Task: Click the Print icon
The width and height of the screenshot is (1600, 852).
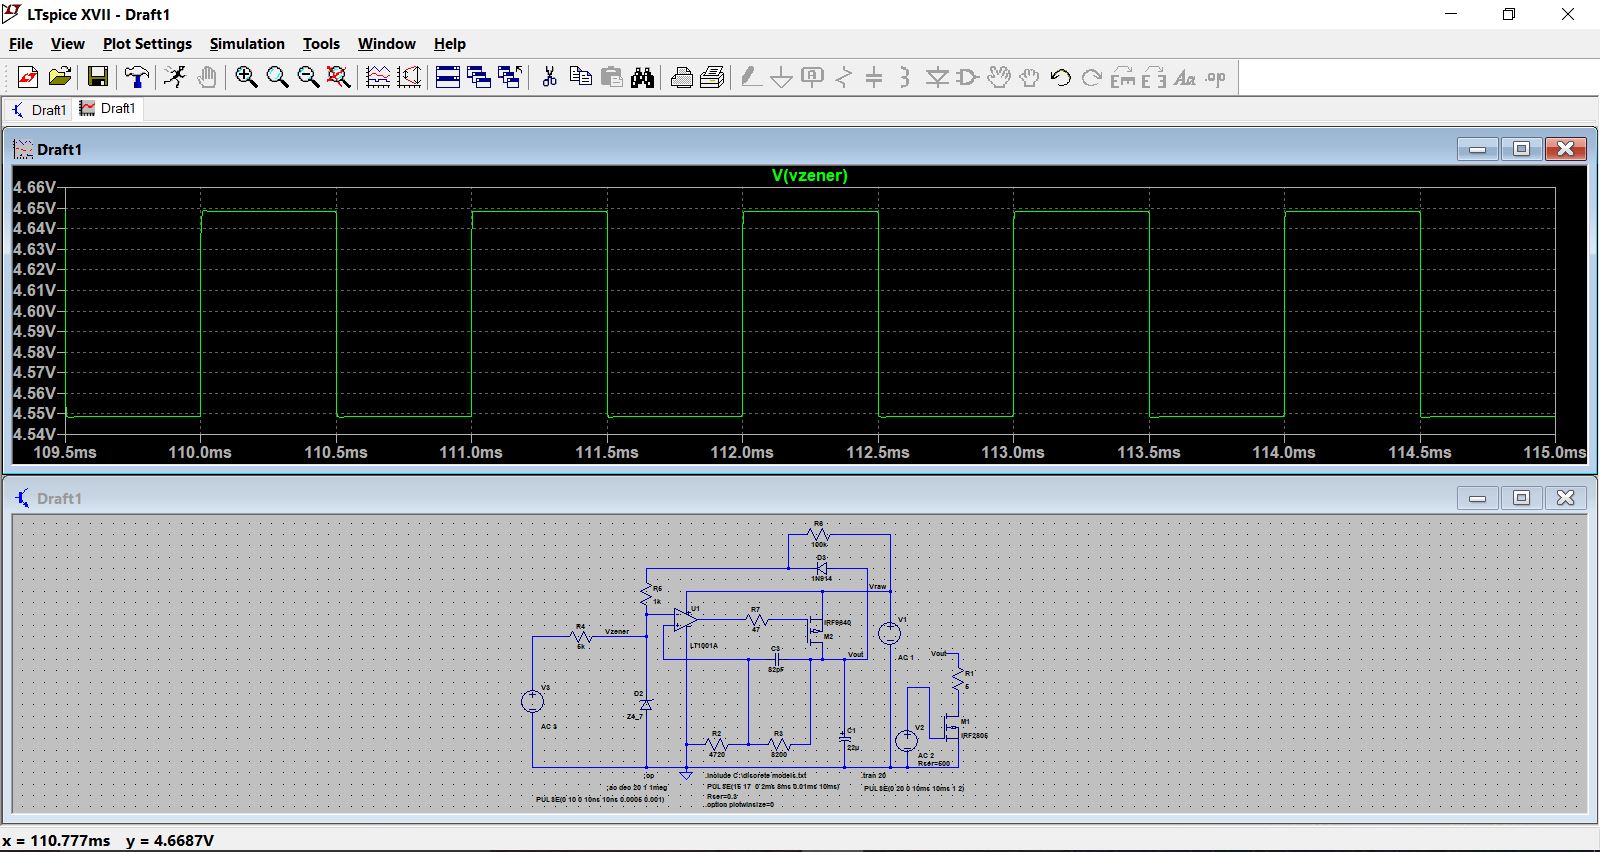Action: 713,77
